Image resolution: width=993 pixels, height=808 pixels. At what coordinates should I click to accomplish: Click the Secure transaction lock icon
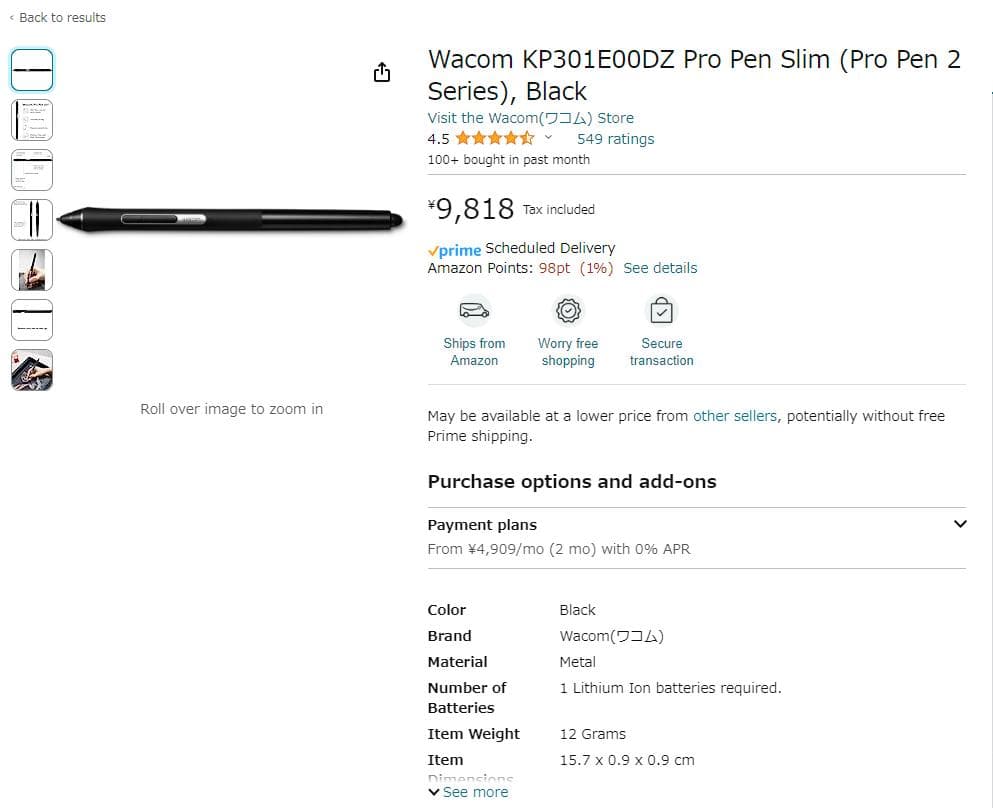[661, 311]
